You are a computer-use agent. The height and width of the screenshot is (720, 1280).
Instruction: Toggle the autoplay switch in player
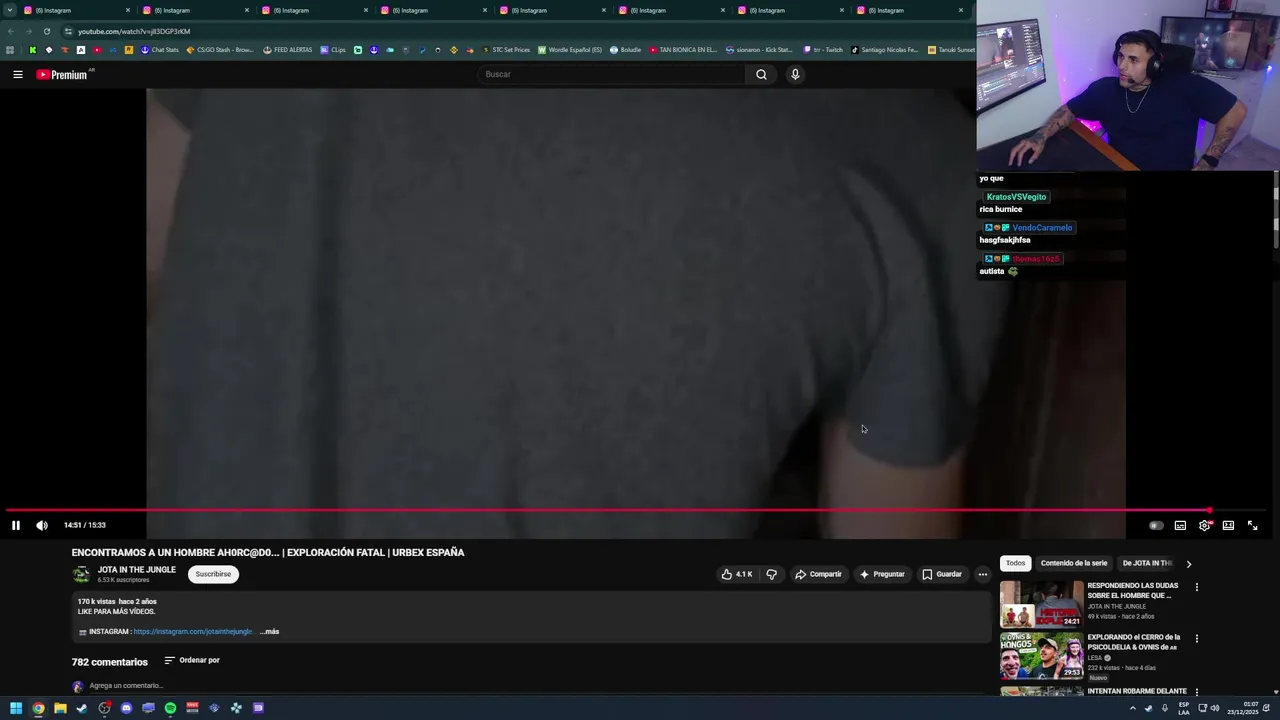pyautogui.click(x=1156, y=525)
